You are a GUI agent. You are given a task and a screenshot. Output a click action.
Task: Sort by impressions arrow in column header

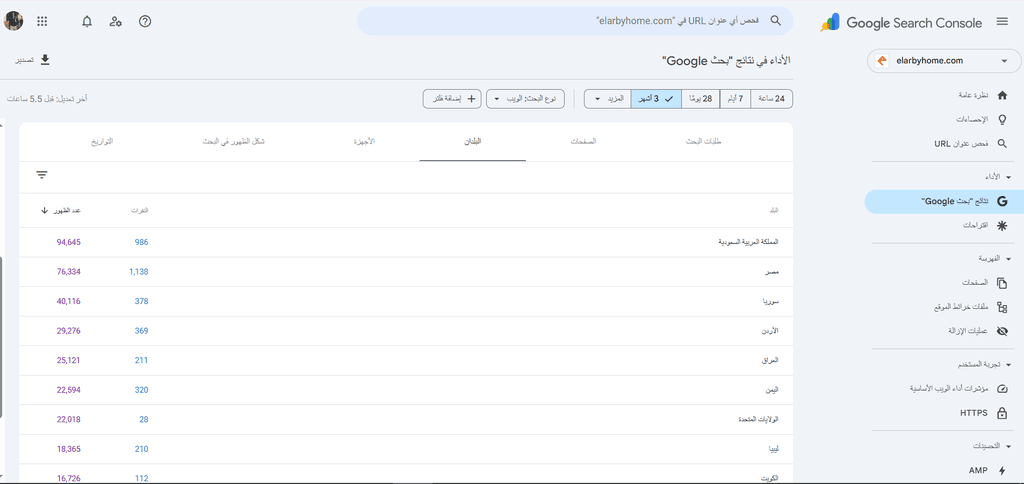pos(44,210)
